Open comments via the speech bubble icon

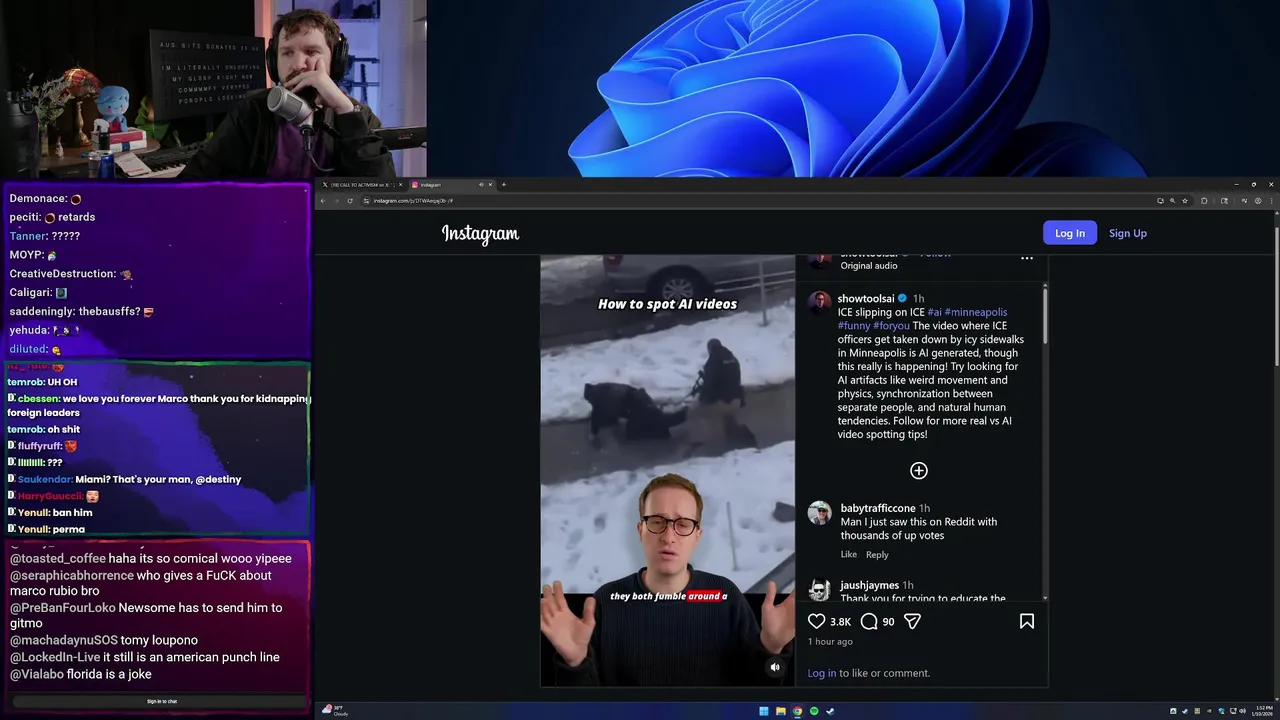pos(869,621)
